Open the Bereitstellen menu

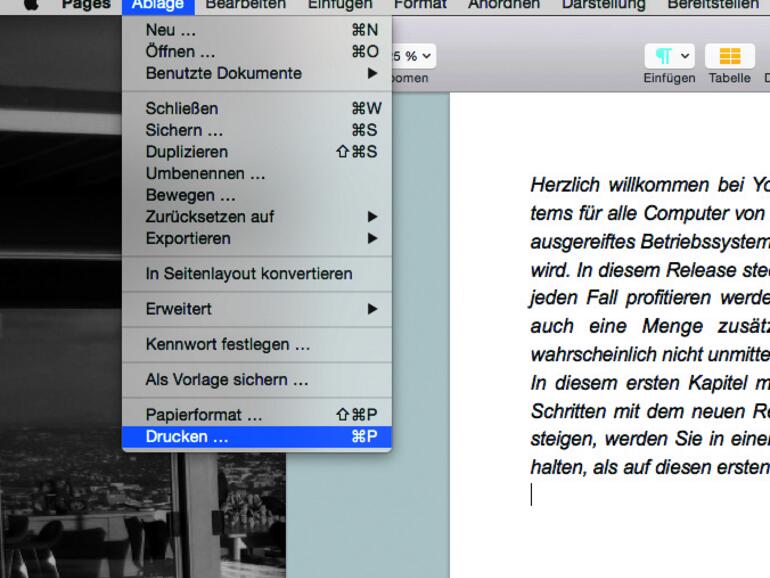click(x=713, y=5)
